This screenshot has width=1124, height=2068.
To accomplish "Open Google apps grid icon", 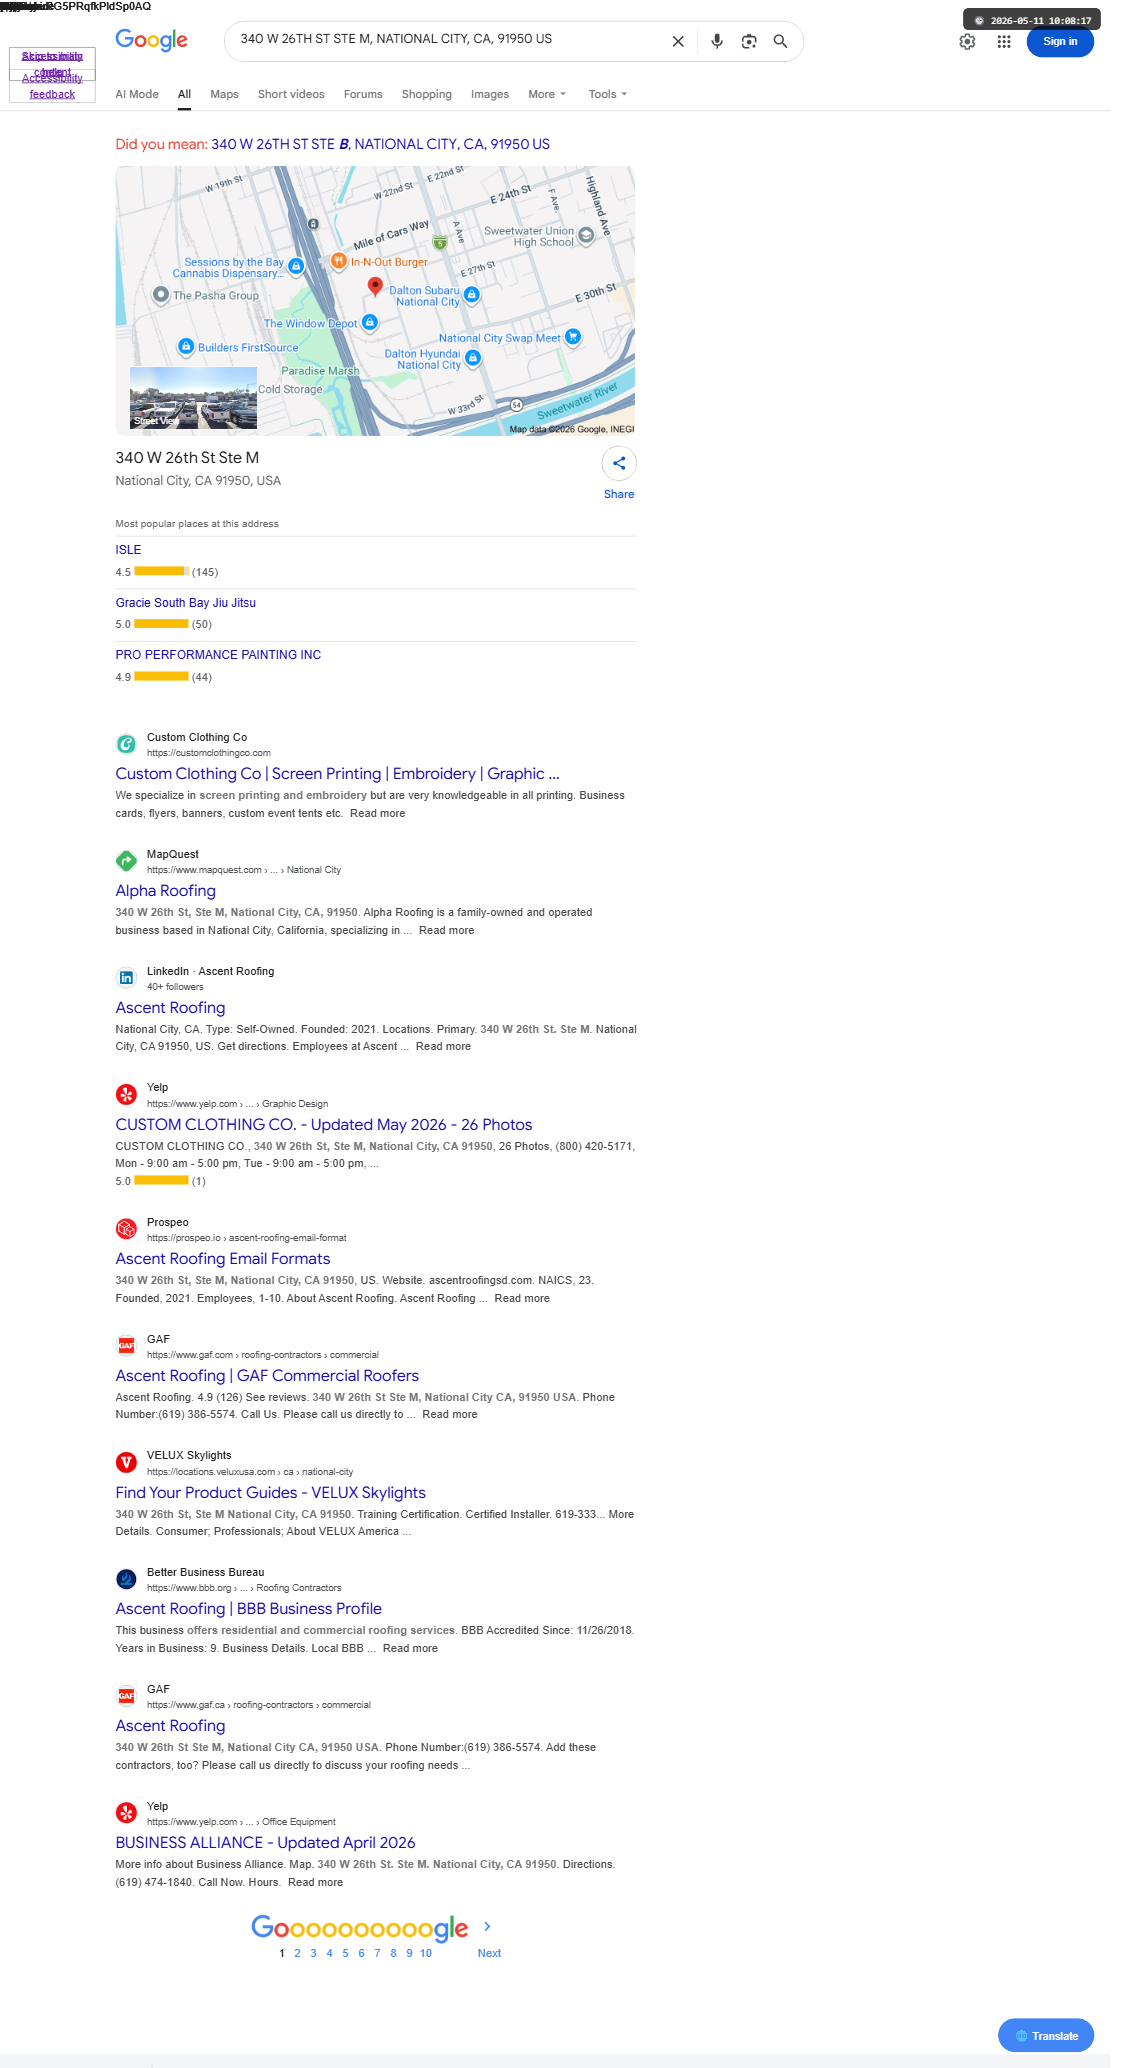I will coord(1004,42).
